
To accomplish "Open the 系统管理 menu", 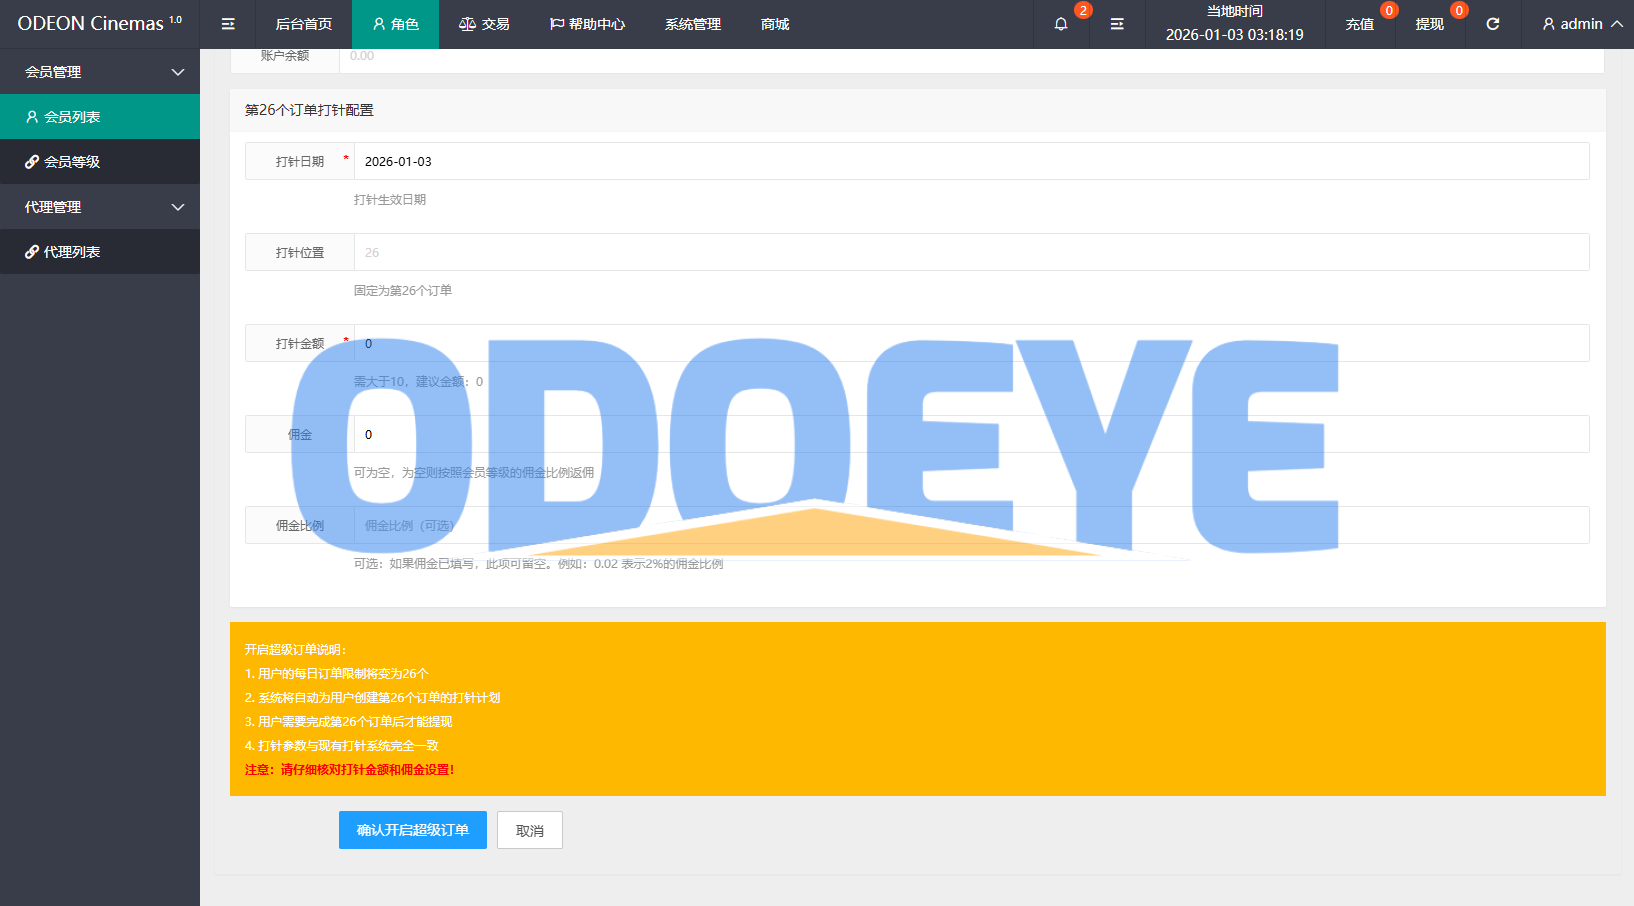I will point(692,24).
